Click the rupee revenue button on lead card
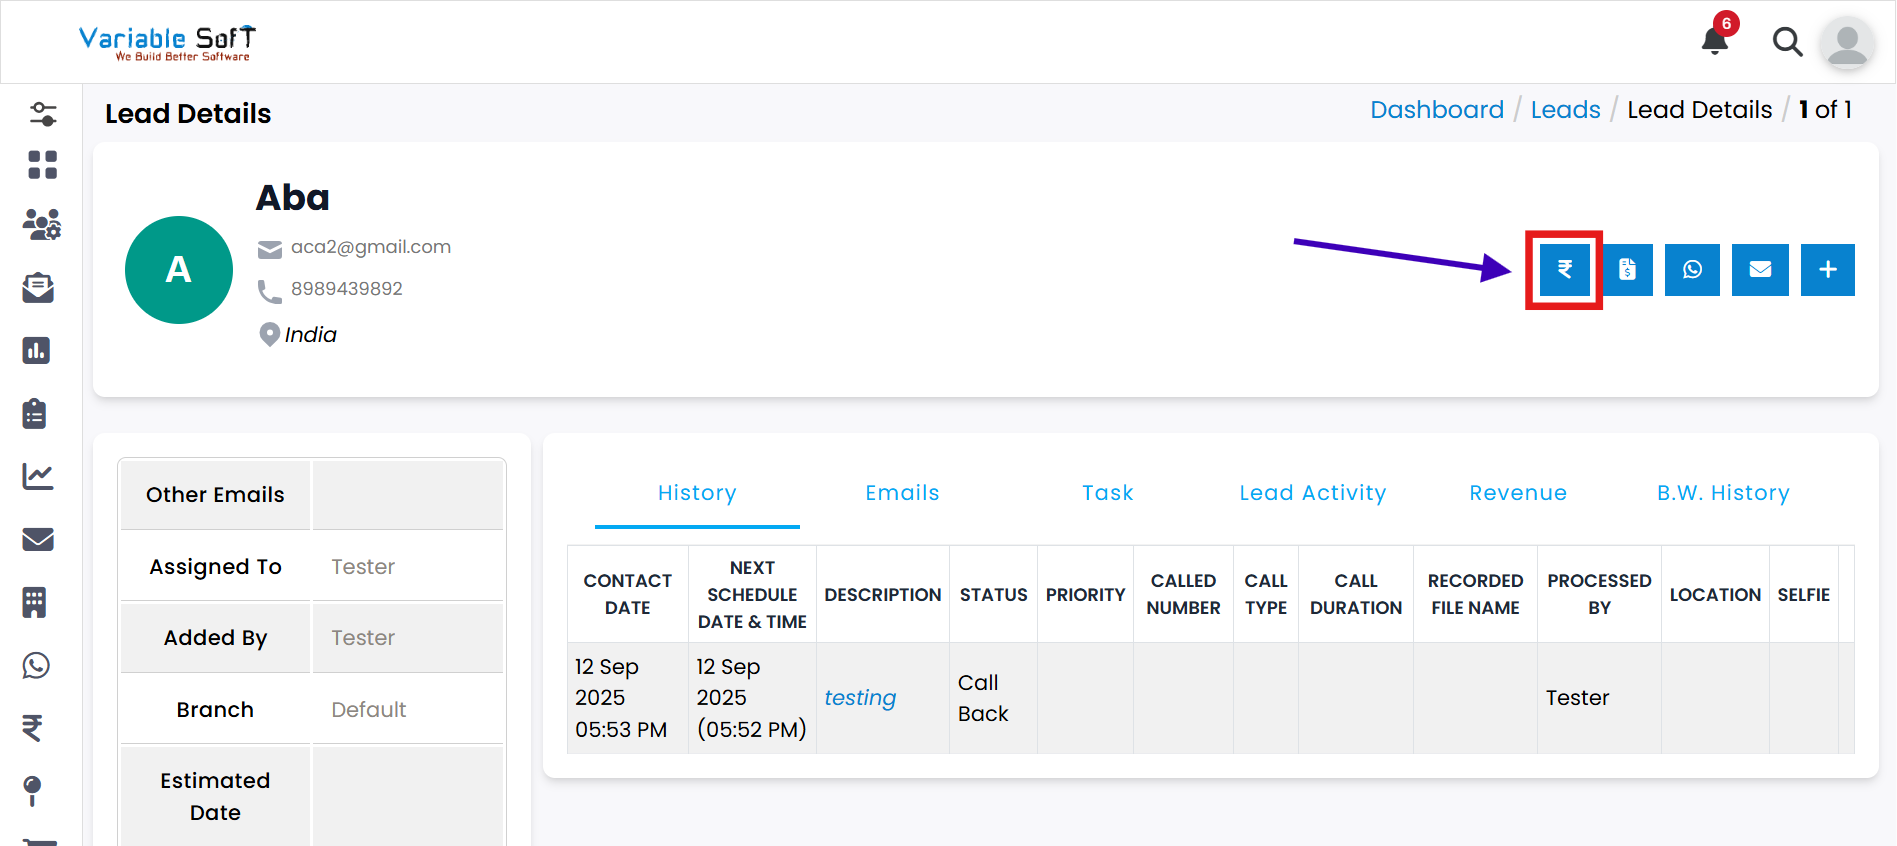Screen dimensions: 1897x846 (x=1564, y=270)
